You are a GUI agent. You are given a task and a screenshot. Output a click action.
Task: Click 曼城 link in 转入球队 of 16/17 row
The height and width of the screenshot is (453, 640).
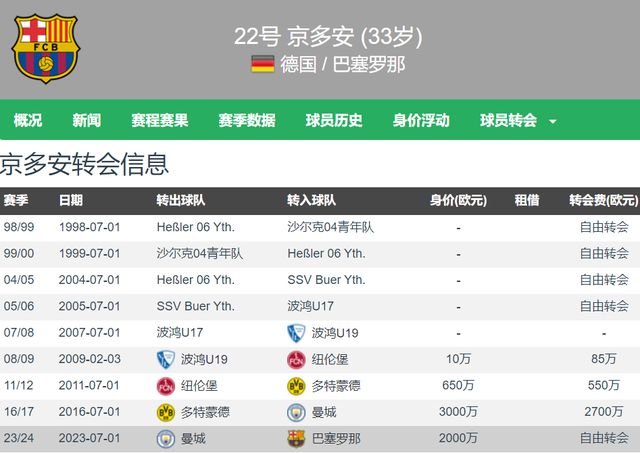click(324, 412)
